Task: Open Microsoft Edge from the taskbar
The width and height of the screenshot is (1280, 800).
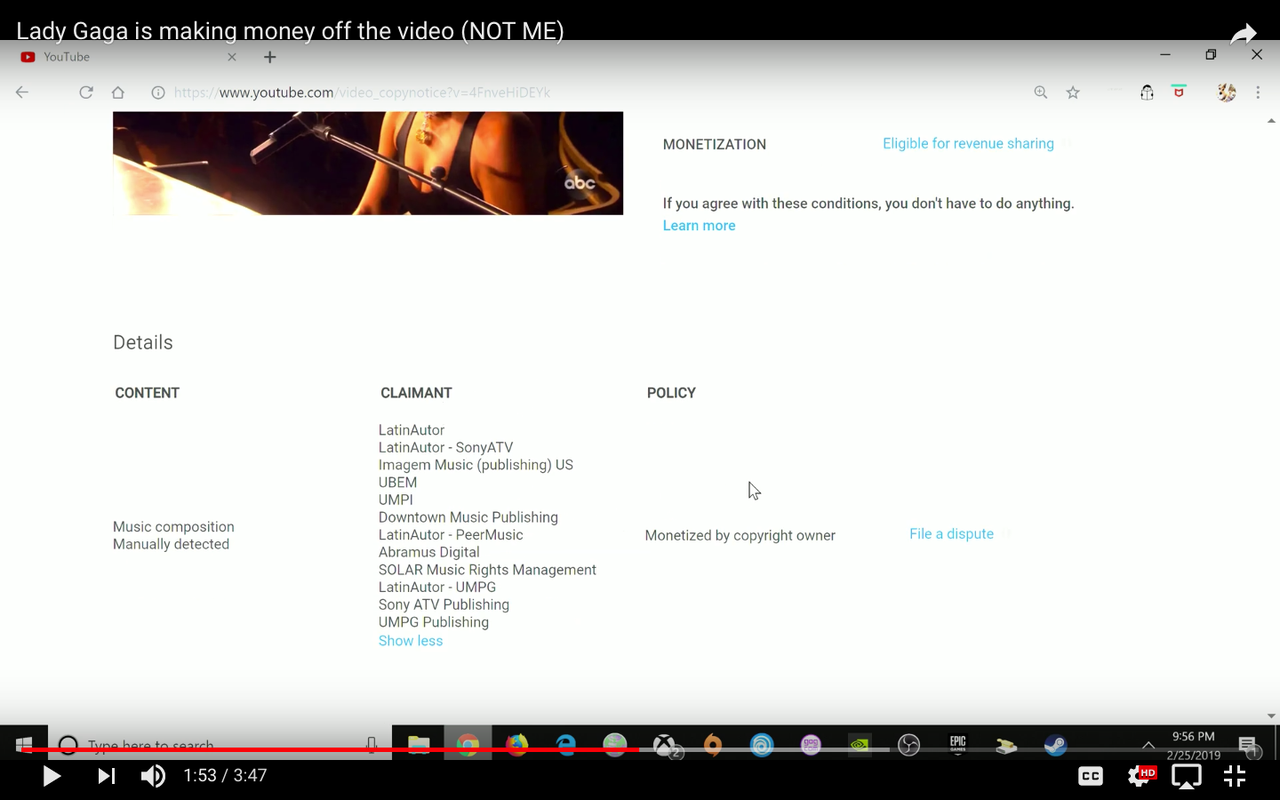Action: pos(566,745)
